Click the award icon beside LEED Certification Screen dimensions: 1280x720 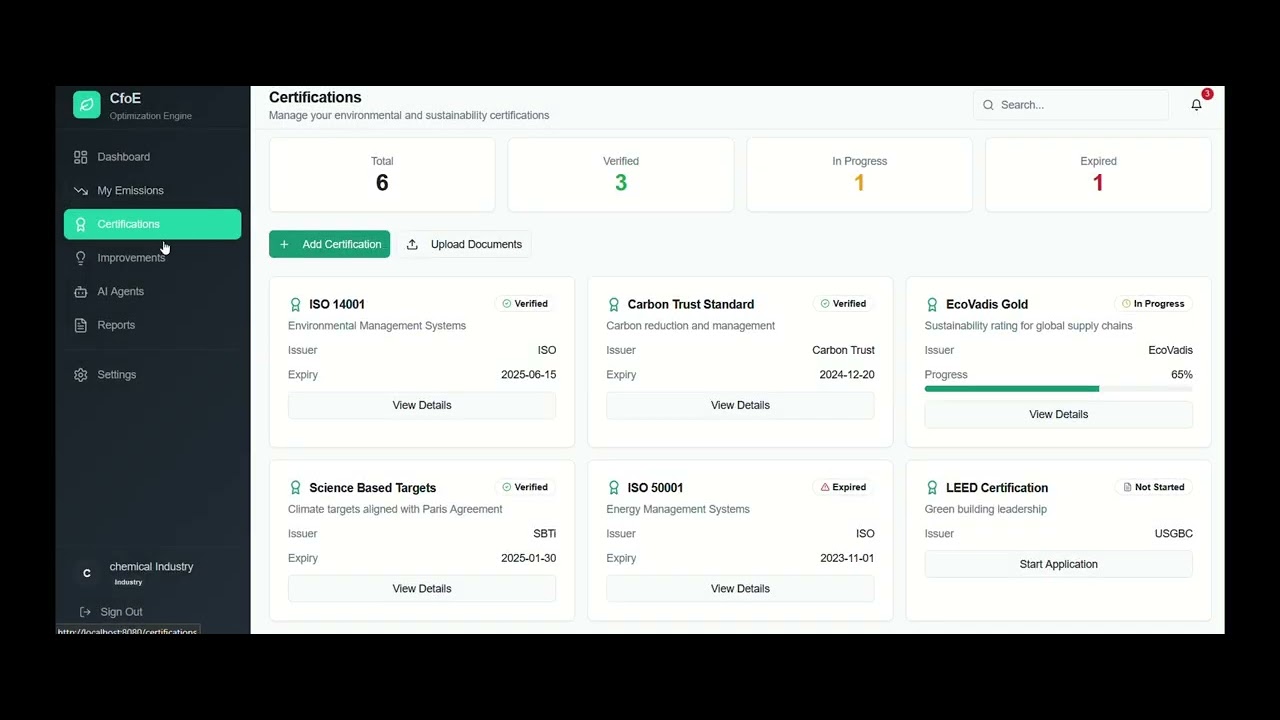click(x=932, y=488)
